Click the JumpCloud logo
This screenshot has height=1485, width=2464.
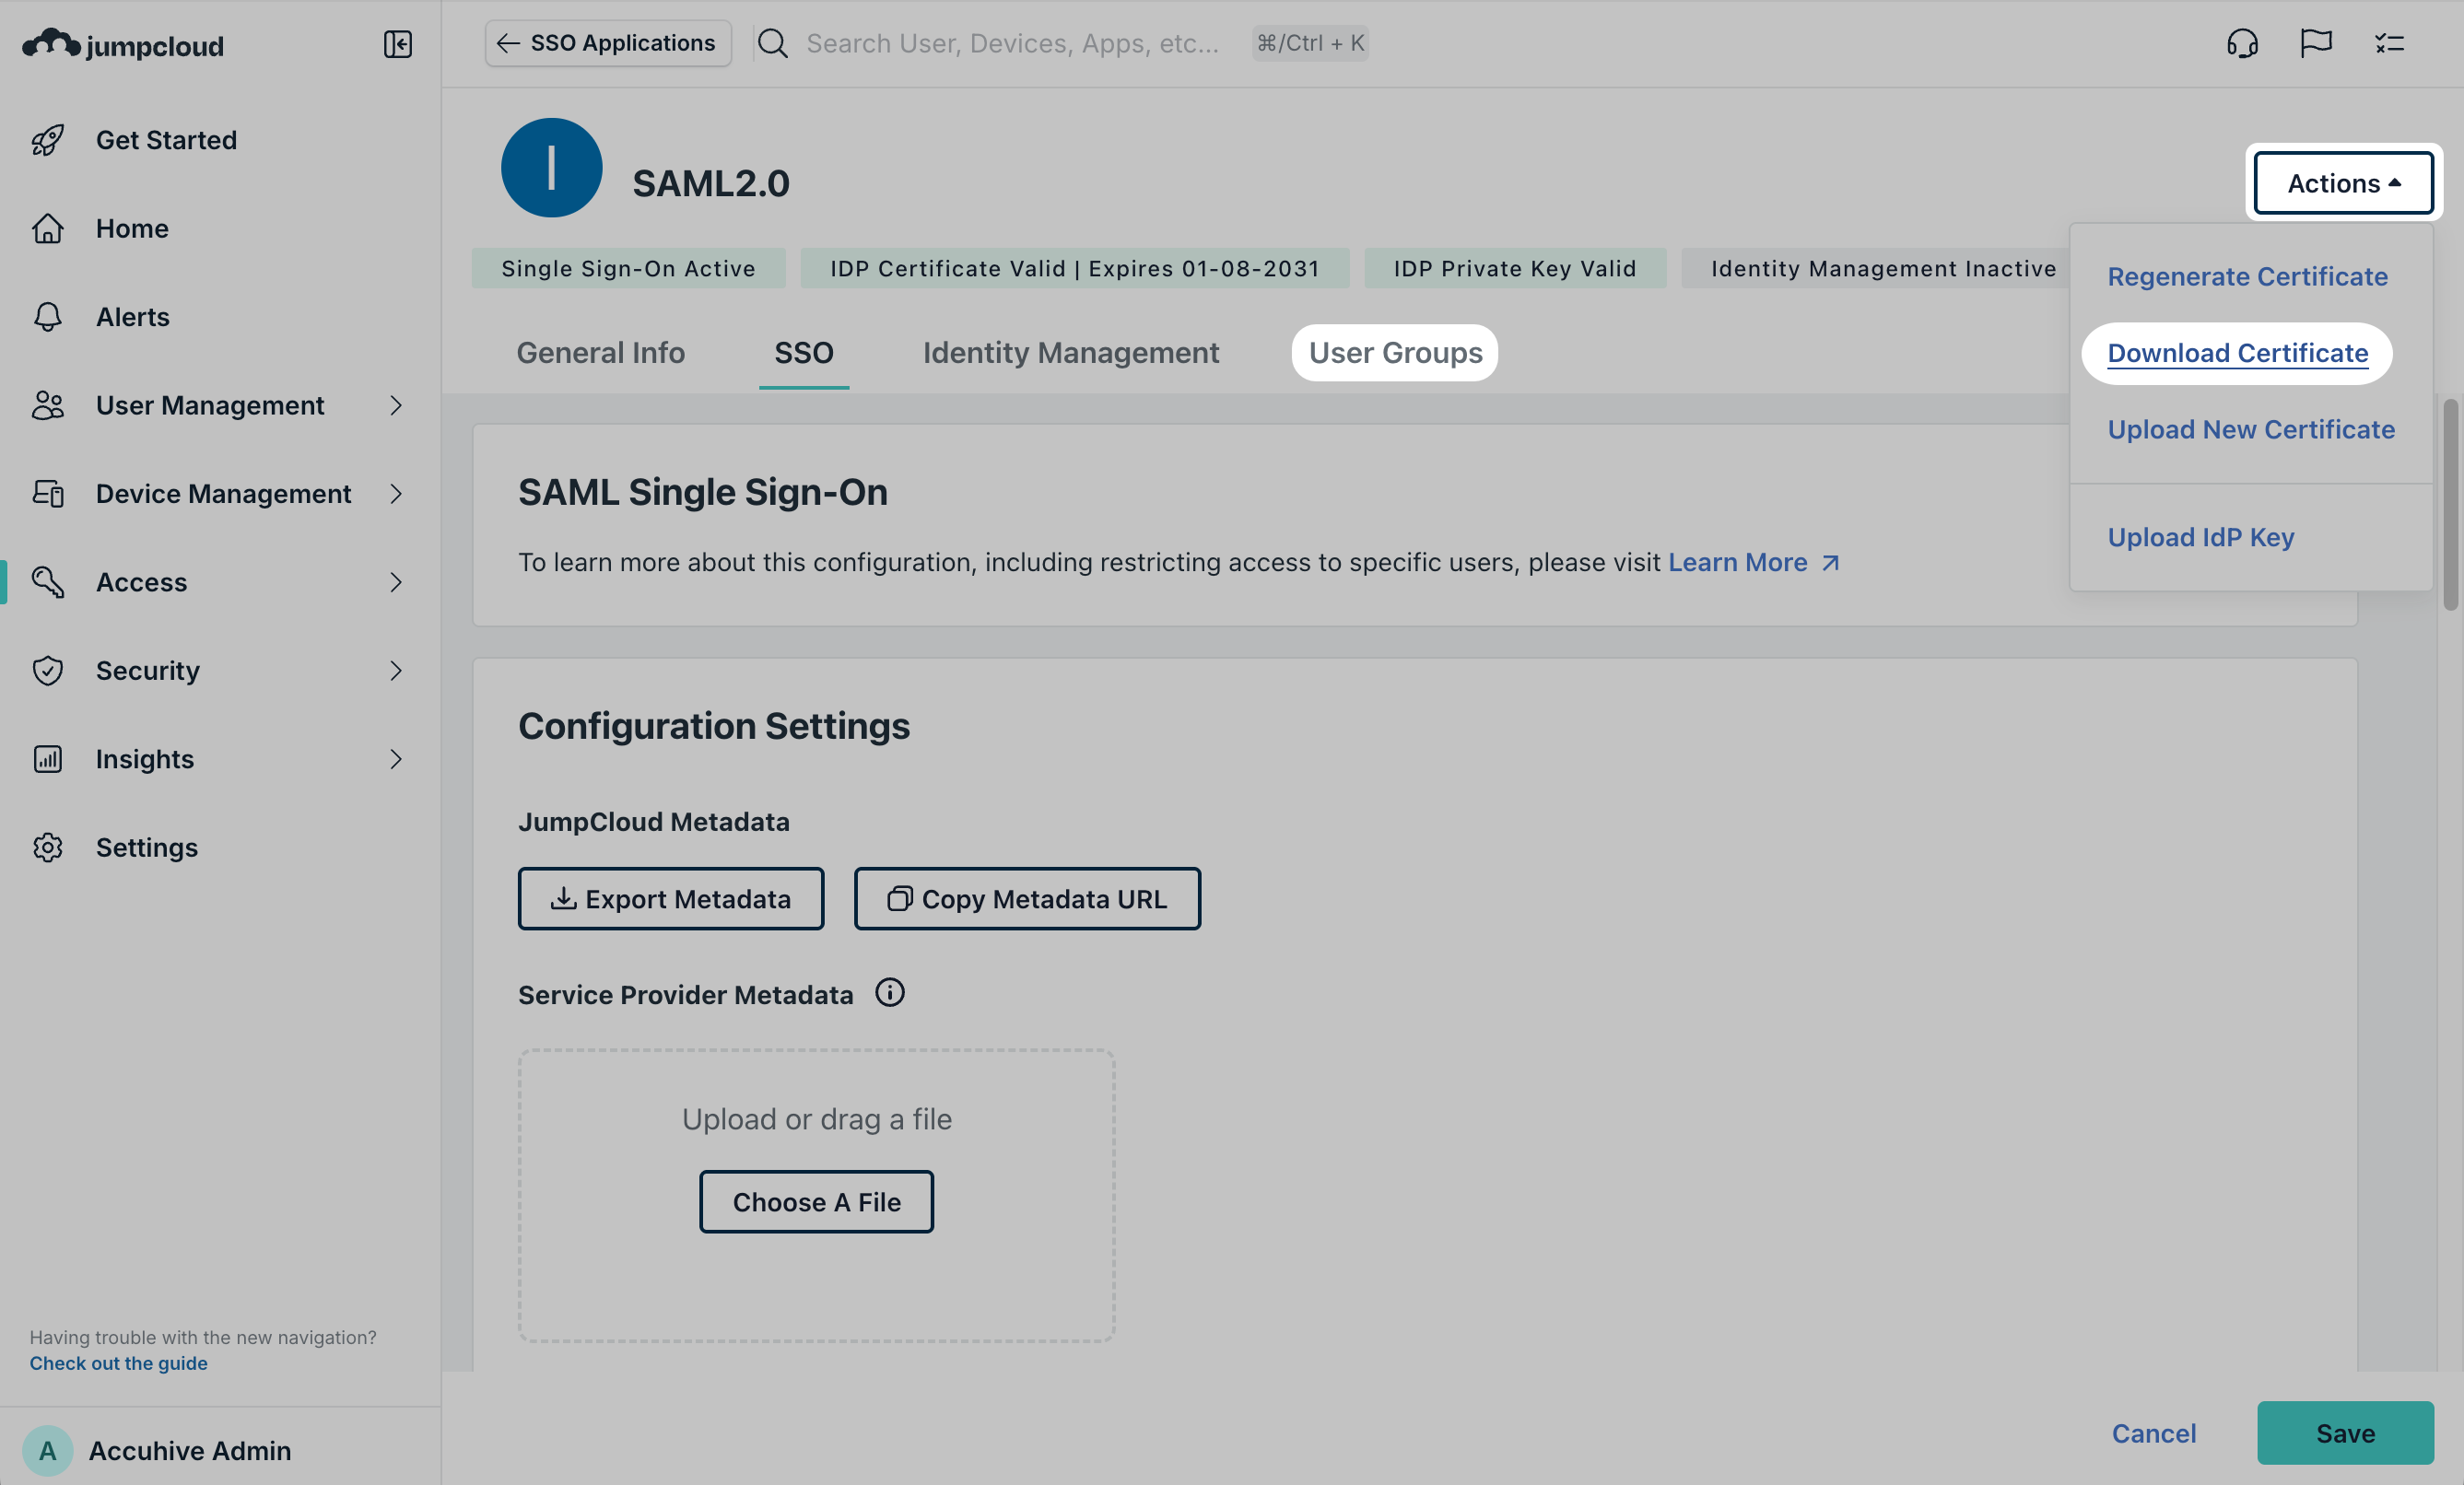coord(123,45)
